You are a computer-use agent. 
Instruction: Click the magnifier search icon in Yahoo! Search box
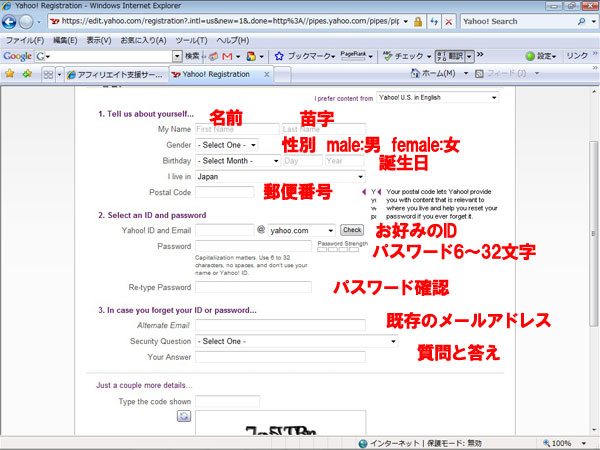pyautogui.click(x=582, y=21)
